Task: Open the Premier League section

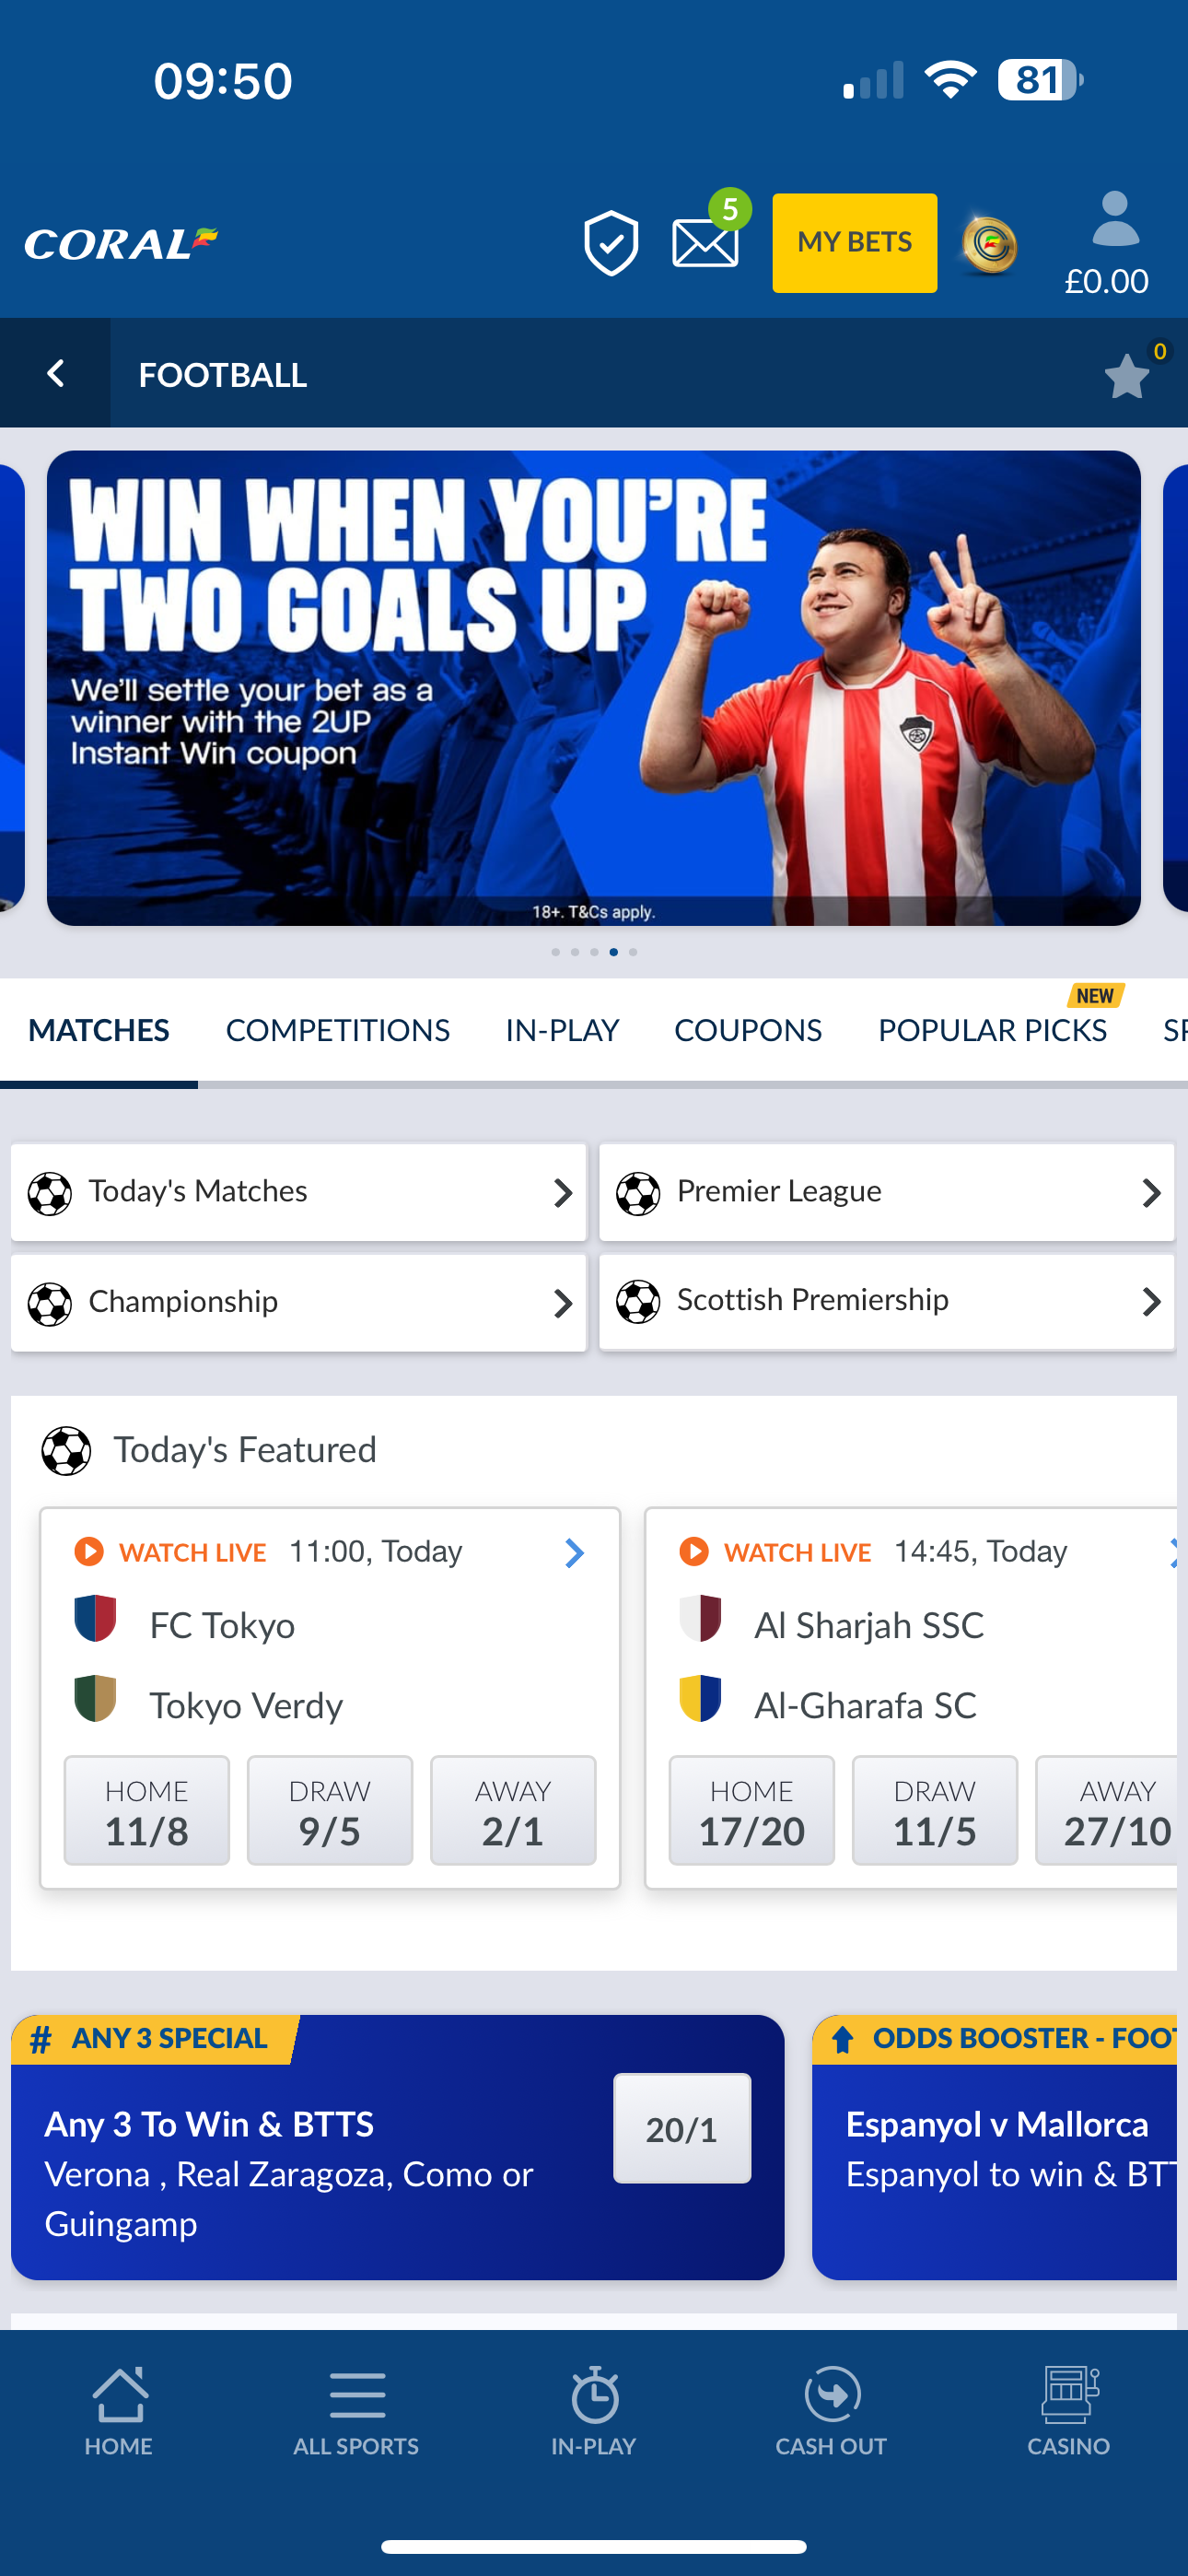Action: pyautogui.click(x=887, y=1192)
